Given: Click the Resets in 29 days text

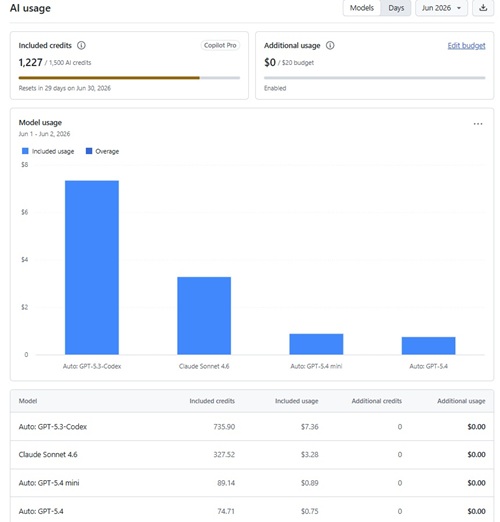Looking at the screenshot, I should click(65, 88).
